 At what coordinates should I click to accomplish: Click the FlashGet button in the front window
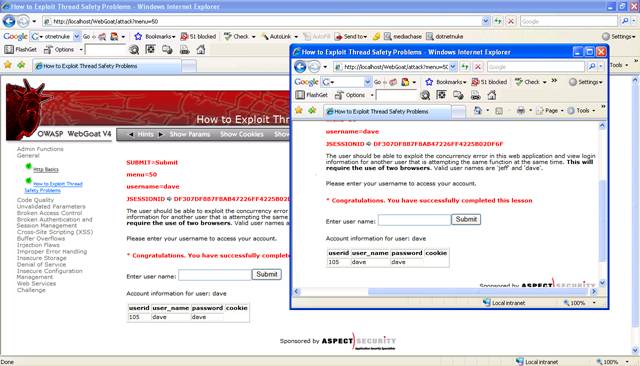312,95
